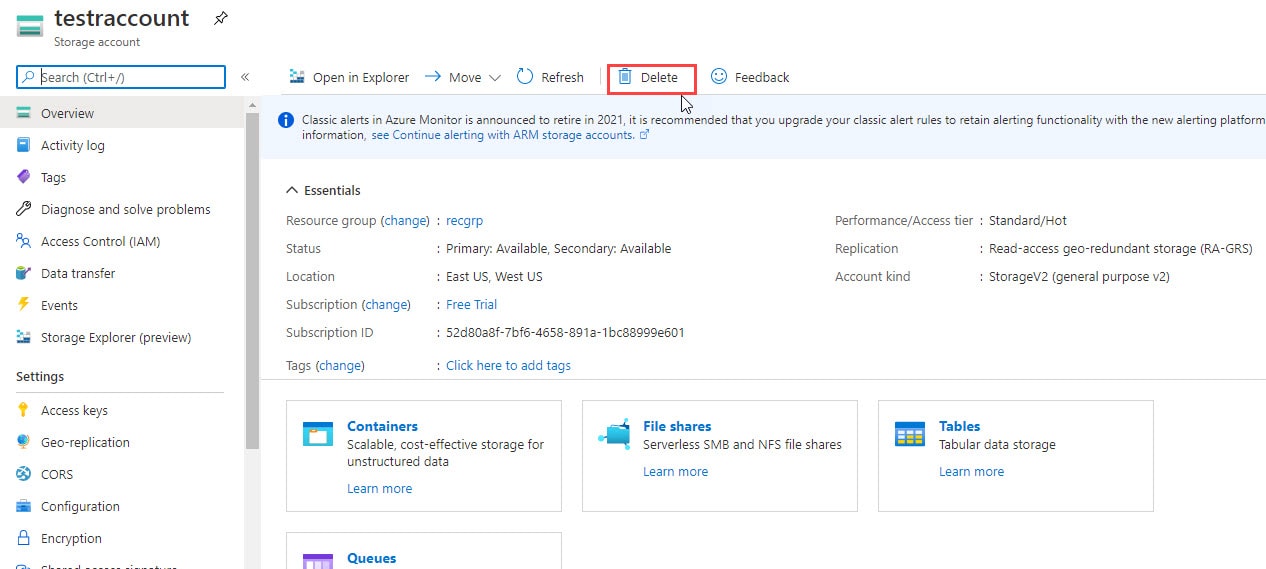
Task: Open the Containers tile title
Action: coord(382,426)
